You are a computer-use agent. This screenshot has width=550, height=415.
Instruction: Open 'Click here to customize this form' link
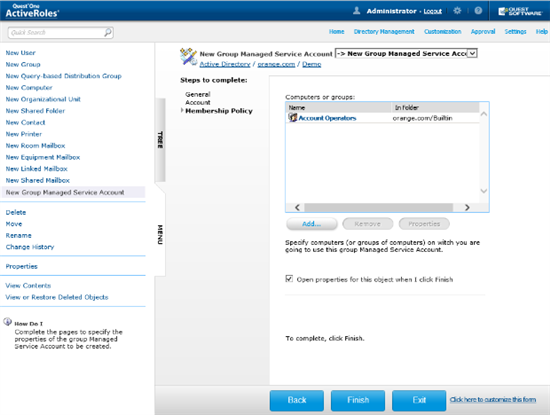tap(493, 400)
